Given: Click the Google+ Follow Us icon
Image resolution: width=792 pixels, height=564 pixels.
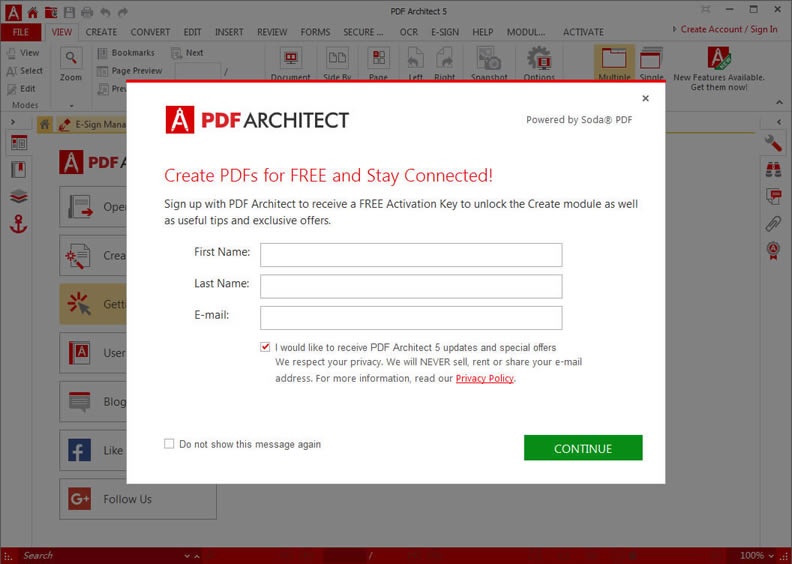Looking at the screenshot, I should point(79,499).
